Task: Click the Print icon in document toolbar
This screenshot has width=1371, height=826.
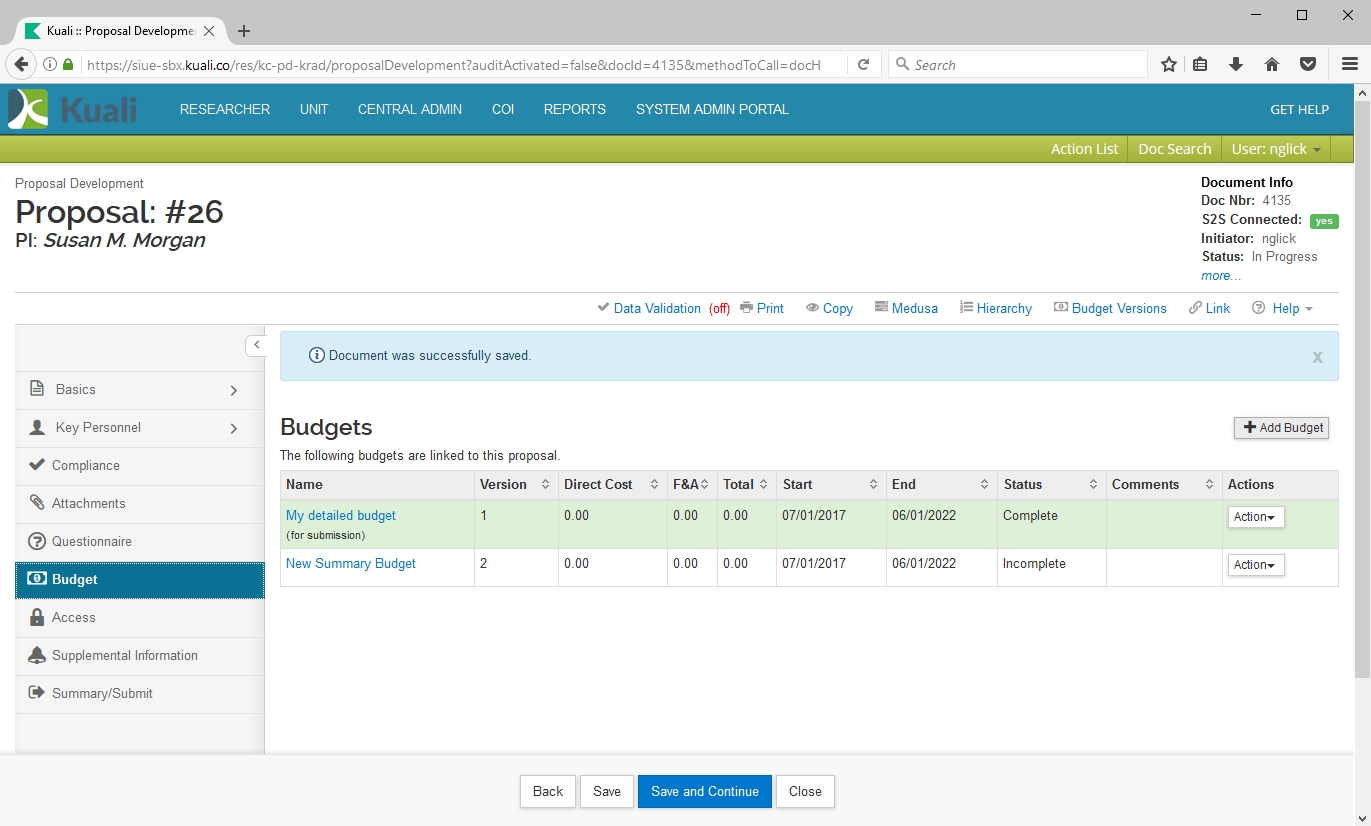Action: coord(746,308)
